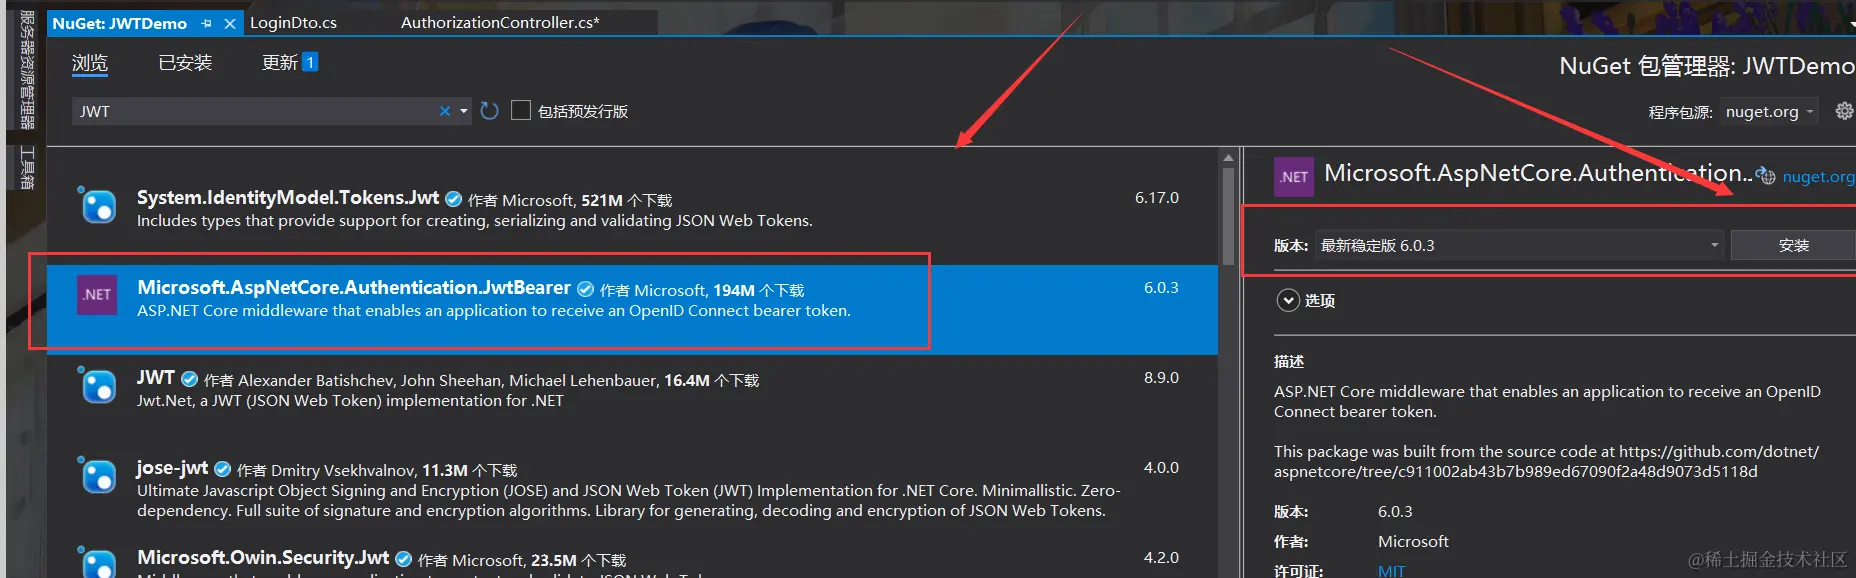The width and height of the screenshot is (1856, 578).
Task: Click the .NET icon of JwtBearer row
Action: (97, 295)
